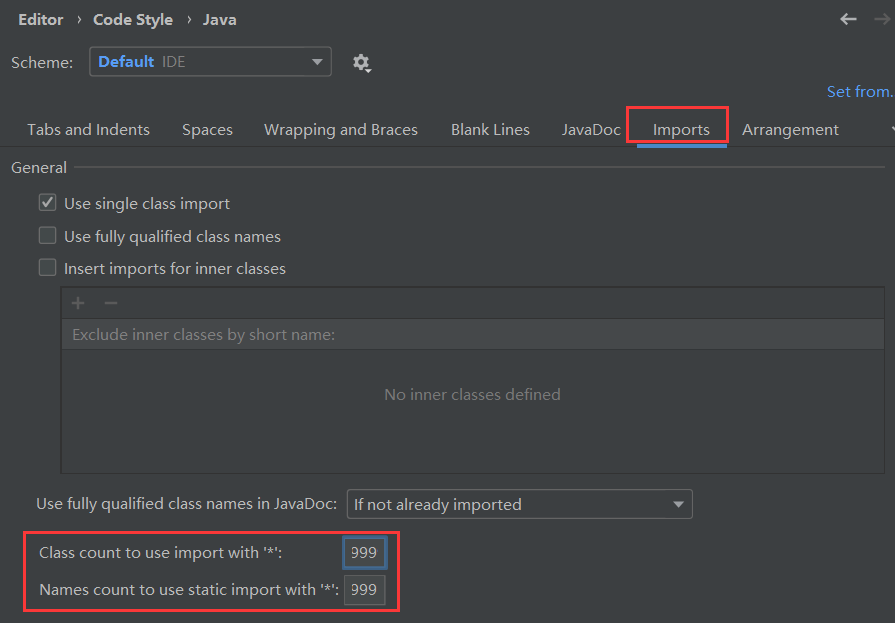895x623 pixels.
Task: Enable Insert imports for inner classes
Action: coord(47,268)
